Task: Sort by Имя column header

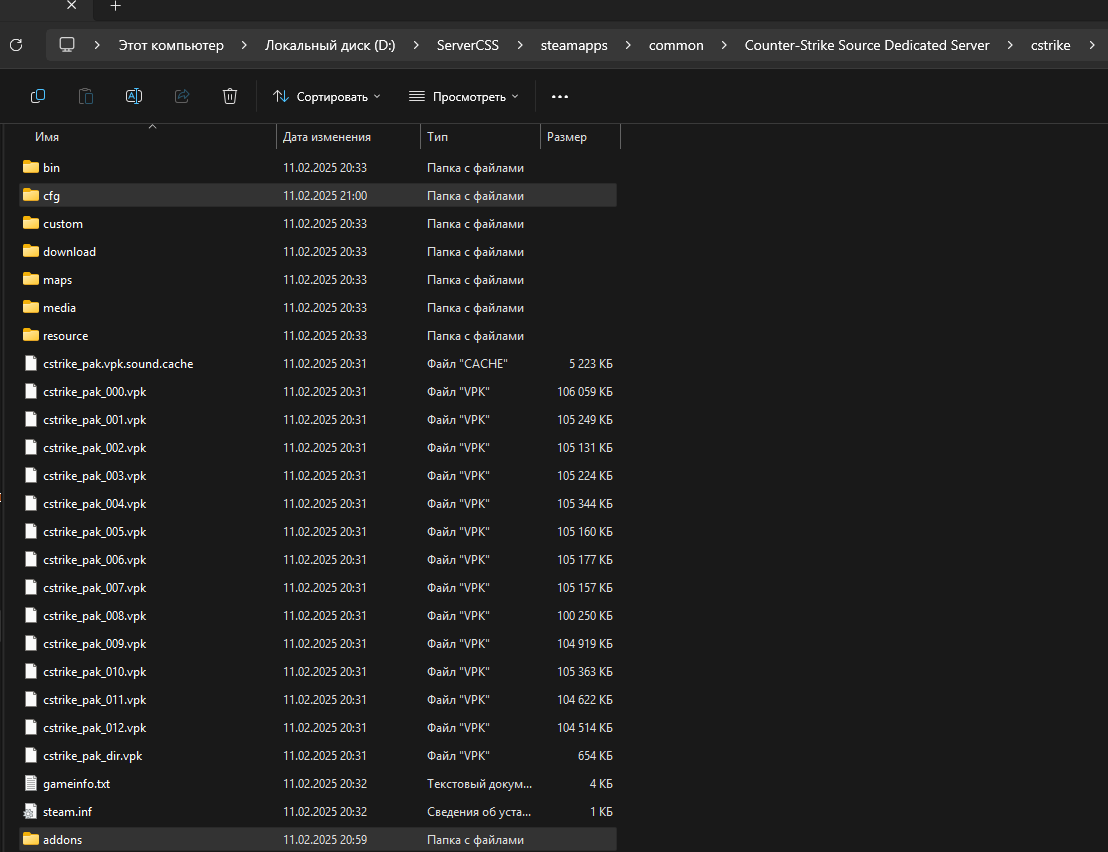Action: pos(47,137)
